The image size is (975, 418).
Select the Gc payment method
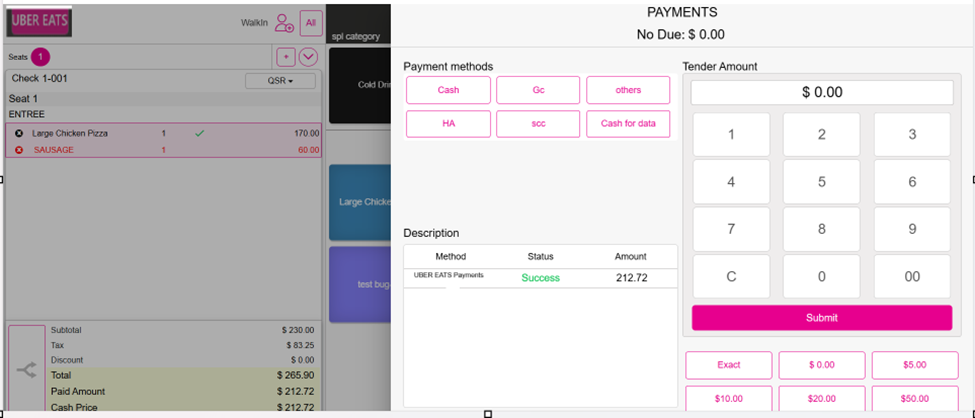538,90
